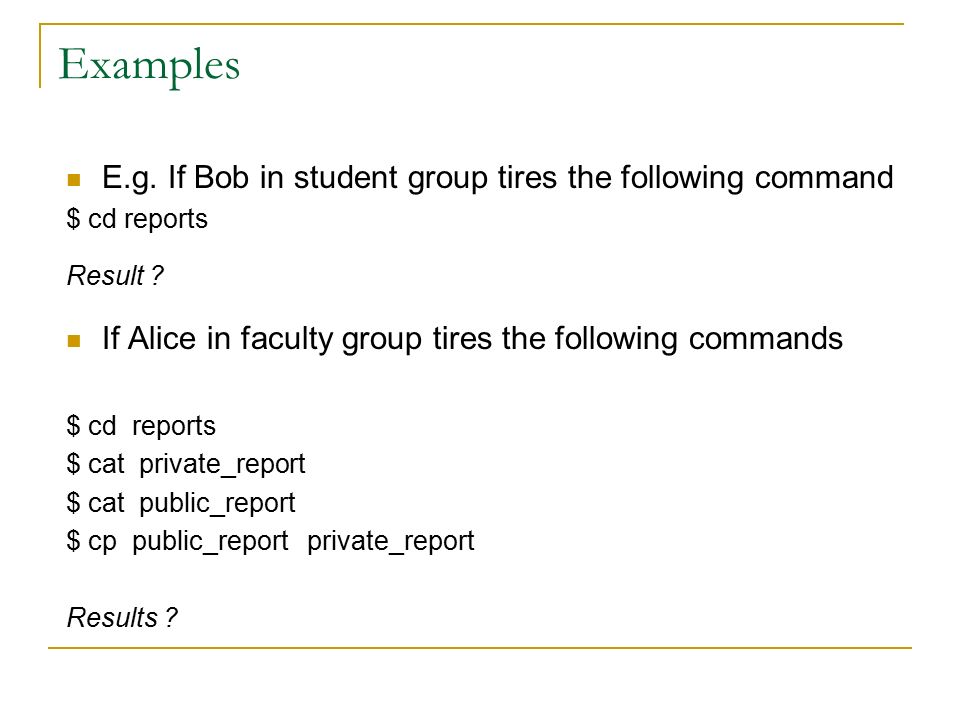Screen dimensions: 960x720
Task: Click the gold horizontal line at slide bottom
Action: click(479, 648)
